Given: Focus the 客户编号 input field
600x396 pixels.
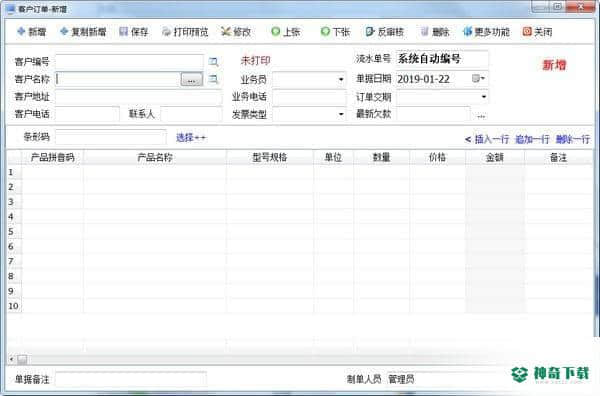Looking at the screenshot, I should click(129, 62).
